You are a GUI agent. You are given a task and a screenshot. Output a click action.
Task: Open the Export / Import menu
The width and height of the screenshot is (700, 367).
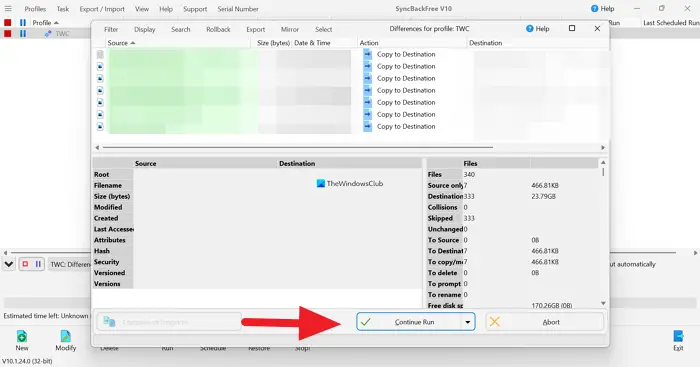pos(102,9)
